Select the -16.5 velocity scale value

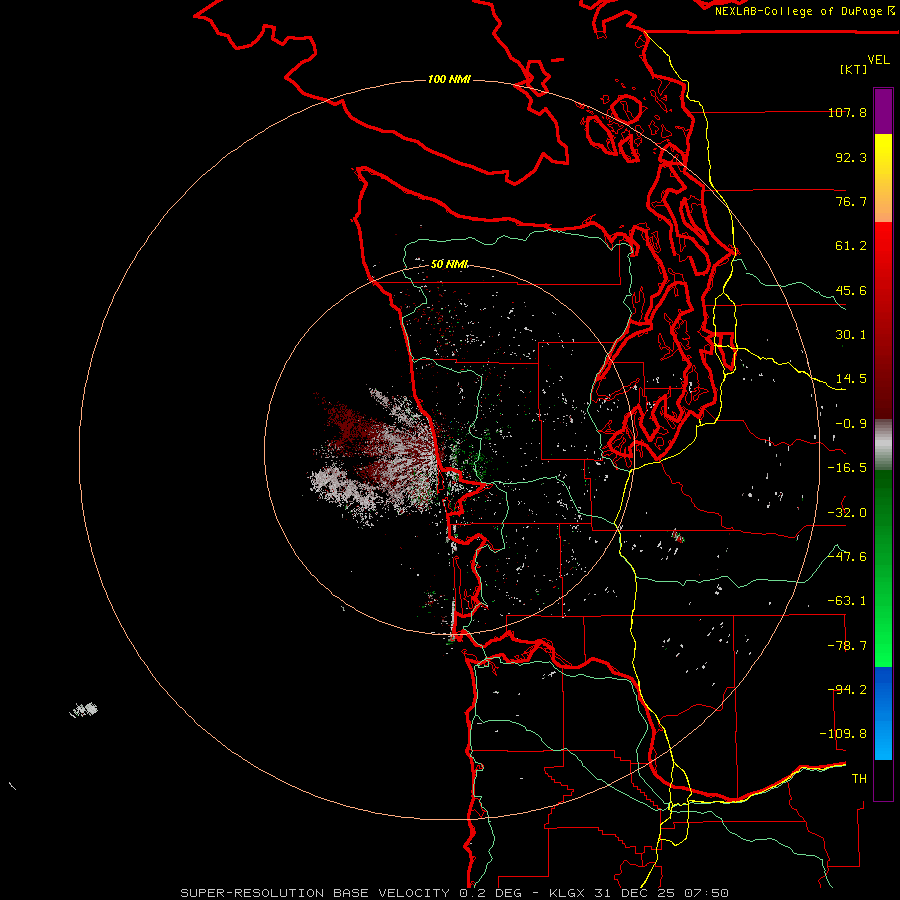(847, 468)
